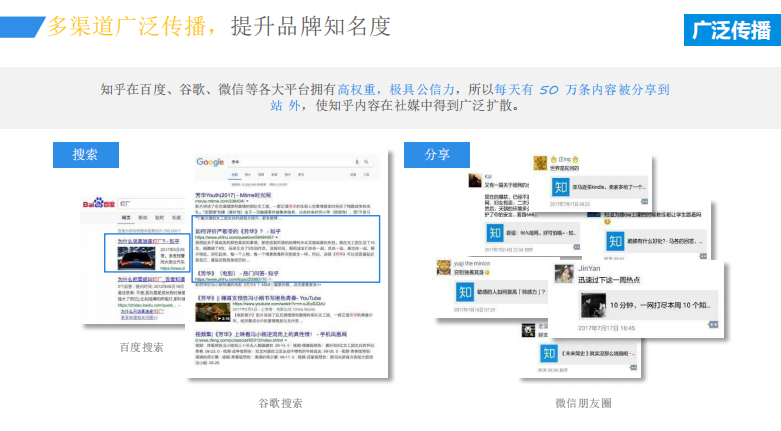Click the Google search magnifier icon
The width and height of the screenshot is (781, 431).
(x=367, y=162)
